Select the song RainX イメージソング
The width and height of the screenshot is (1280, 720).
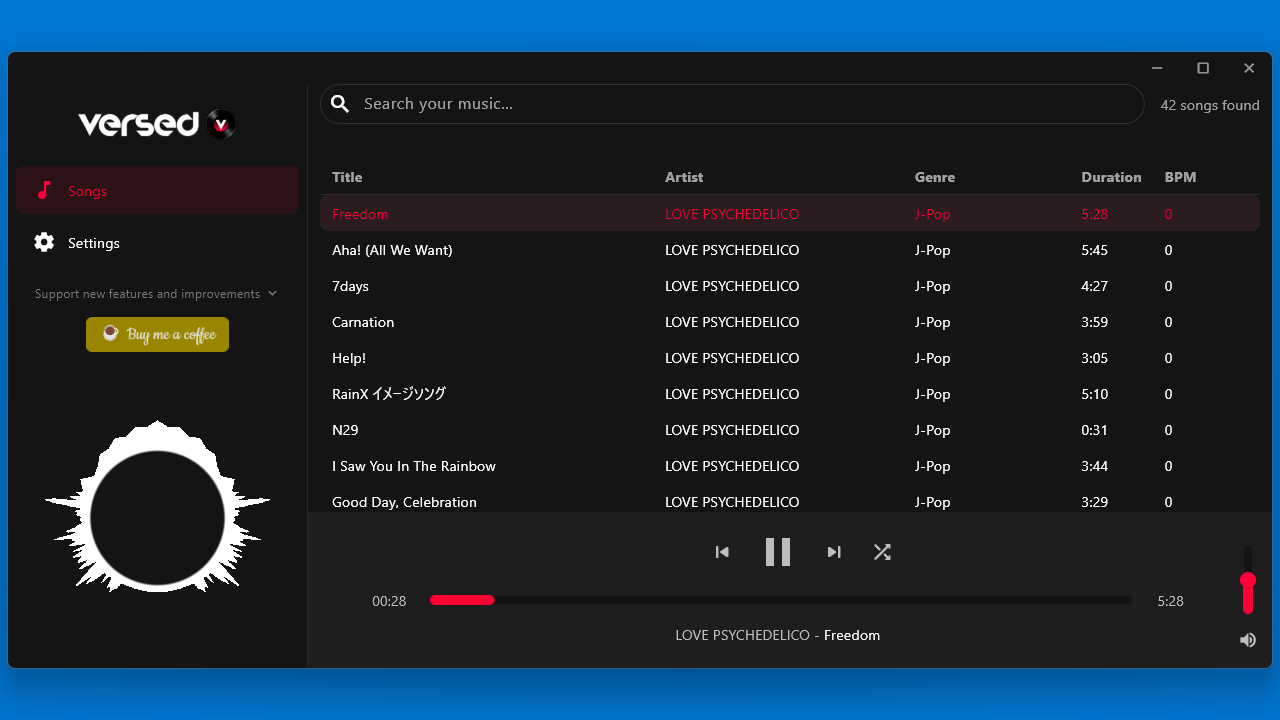tap(790, 394)
